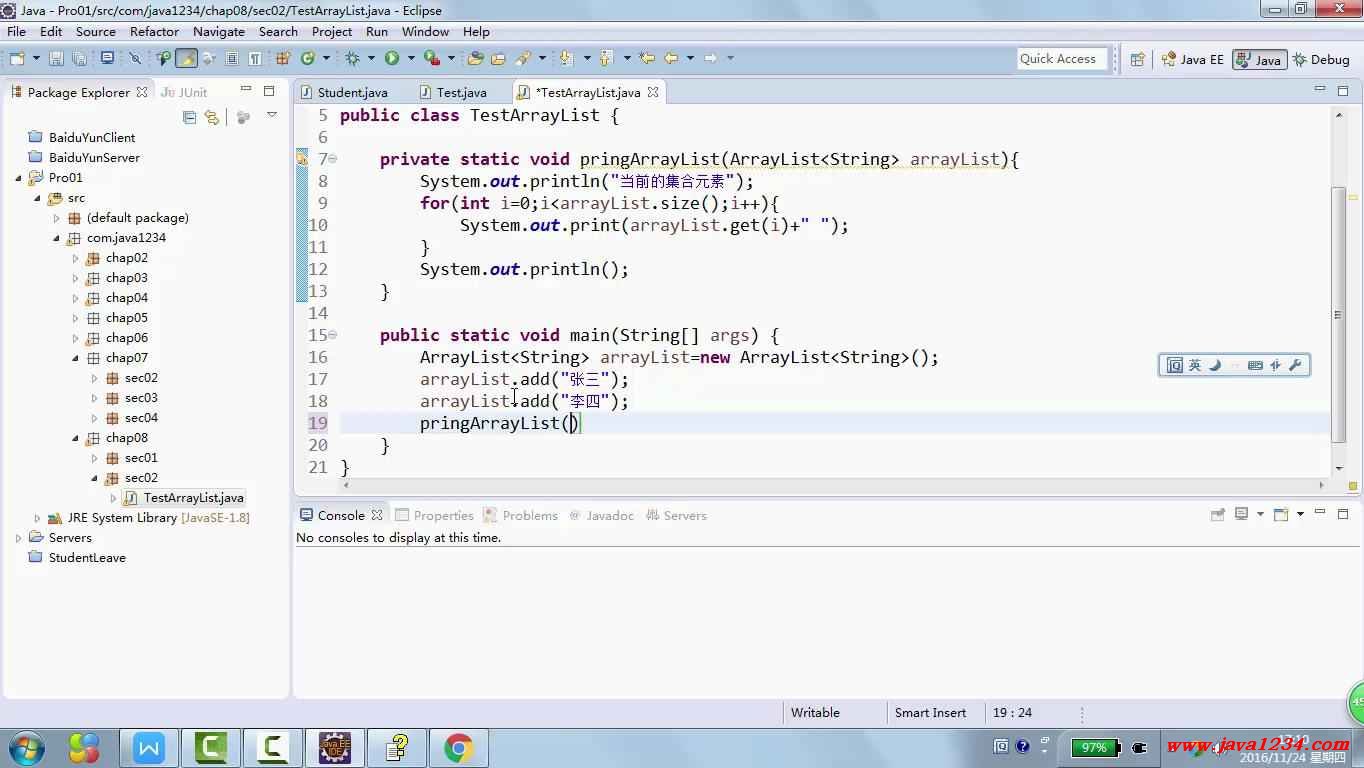
Task: Switch to Java EE perspective
Action: point(1192,59)
